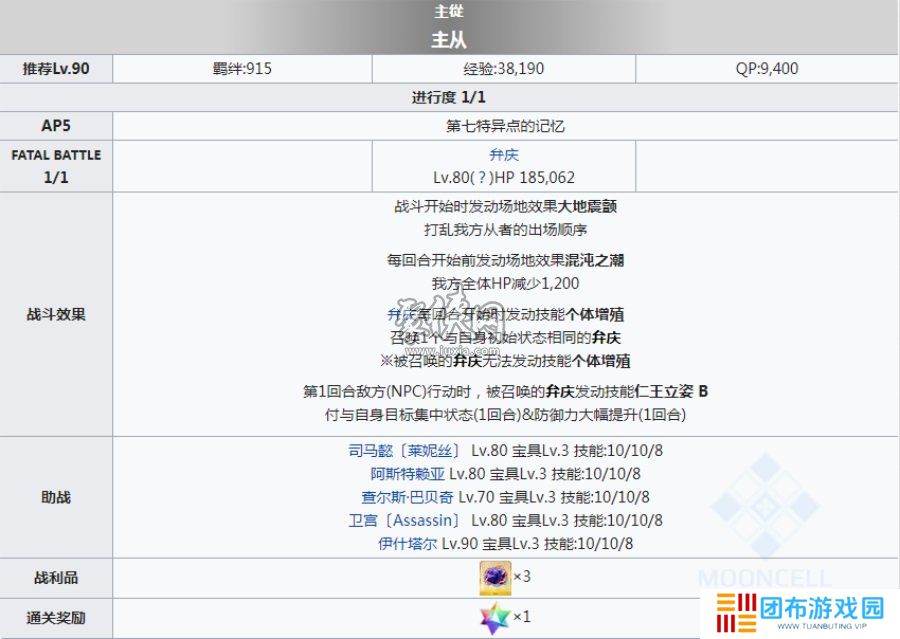This screenshot has width=900, height=639.
Task: Open the 查尔斯·巴贝奇 support servant link
Action: pos(407,497)
